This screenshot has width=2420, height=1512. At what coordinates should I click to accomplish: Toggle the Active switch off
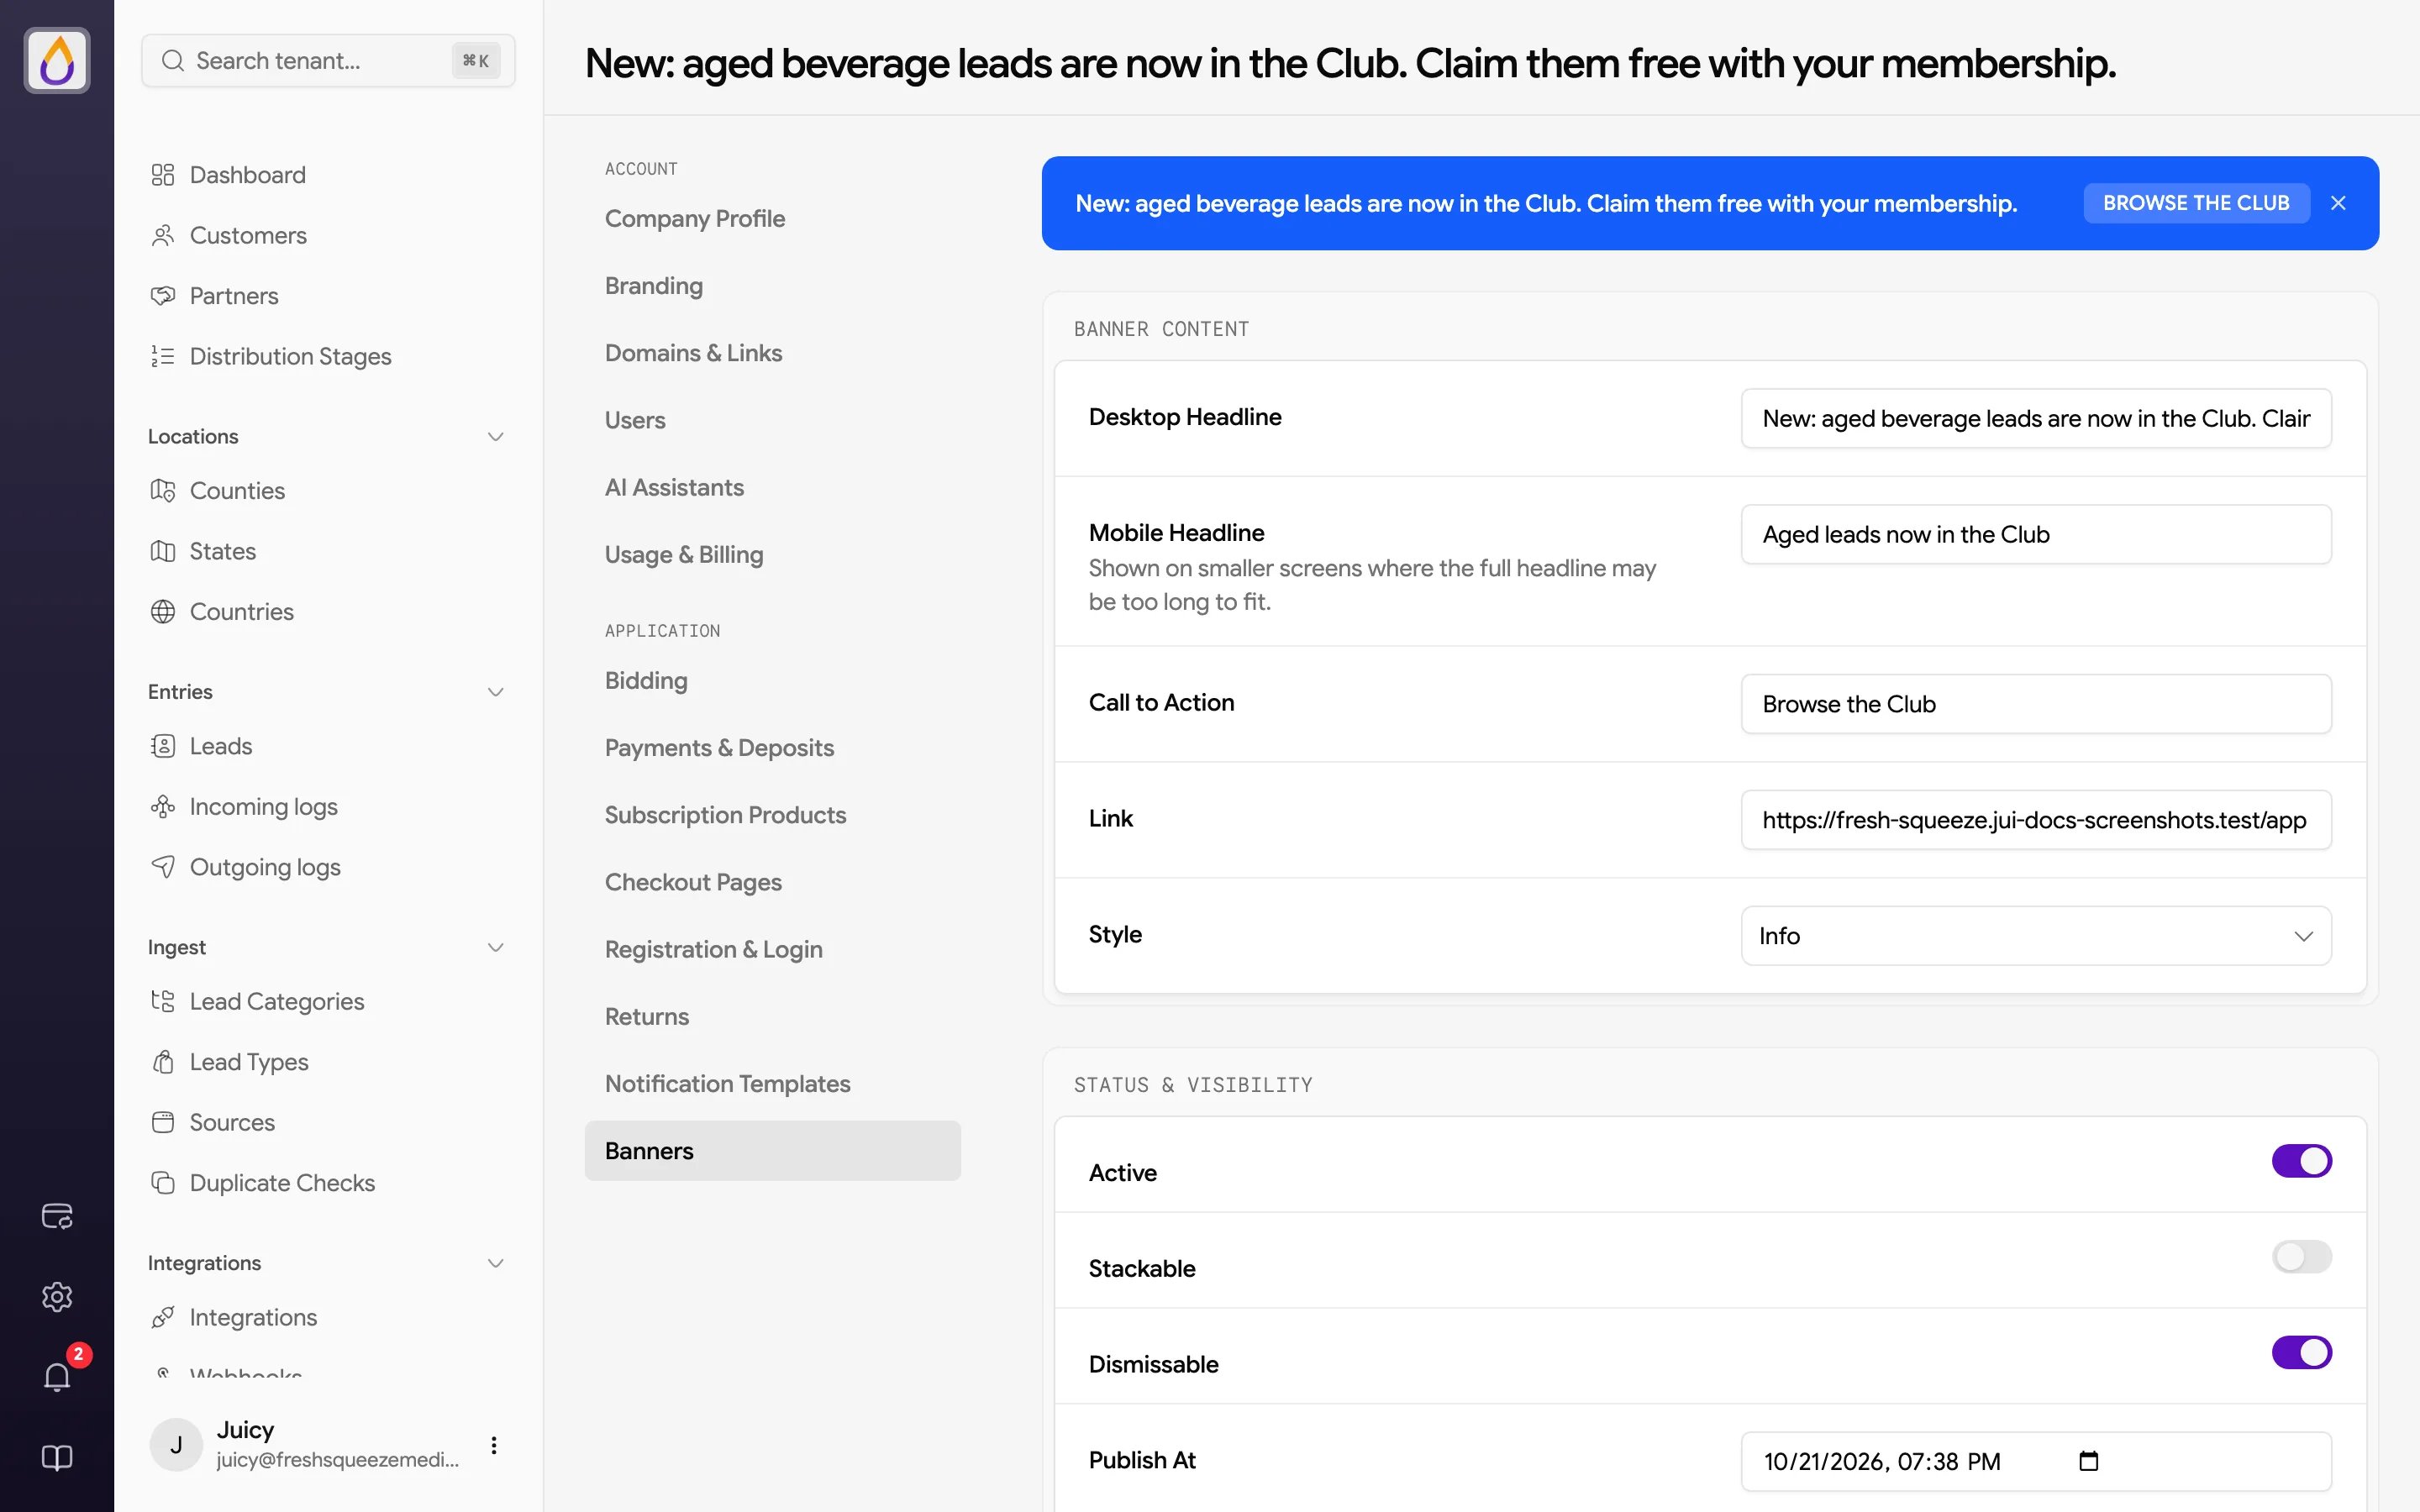point(2301,1161)
